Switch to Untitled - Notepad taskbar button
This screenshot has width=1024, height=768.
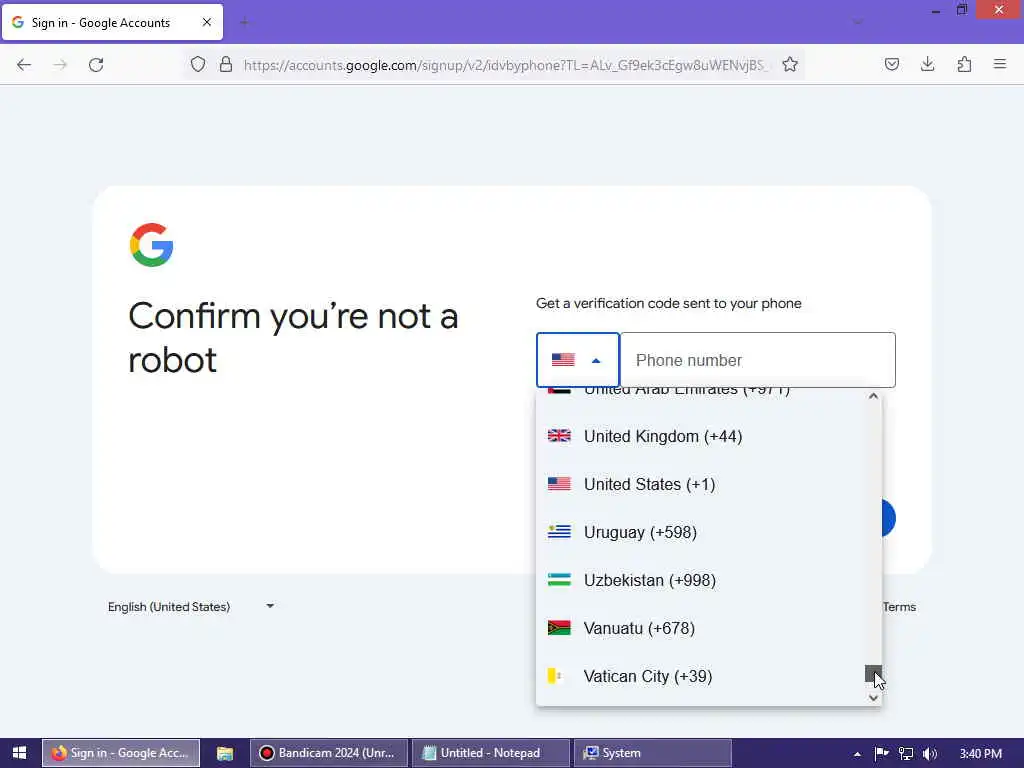click(490, 753)
